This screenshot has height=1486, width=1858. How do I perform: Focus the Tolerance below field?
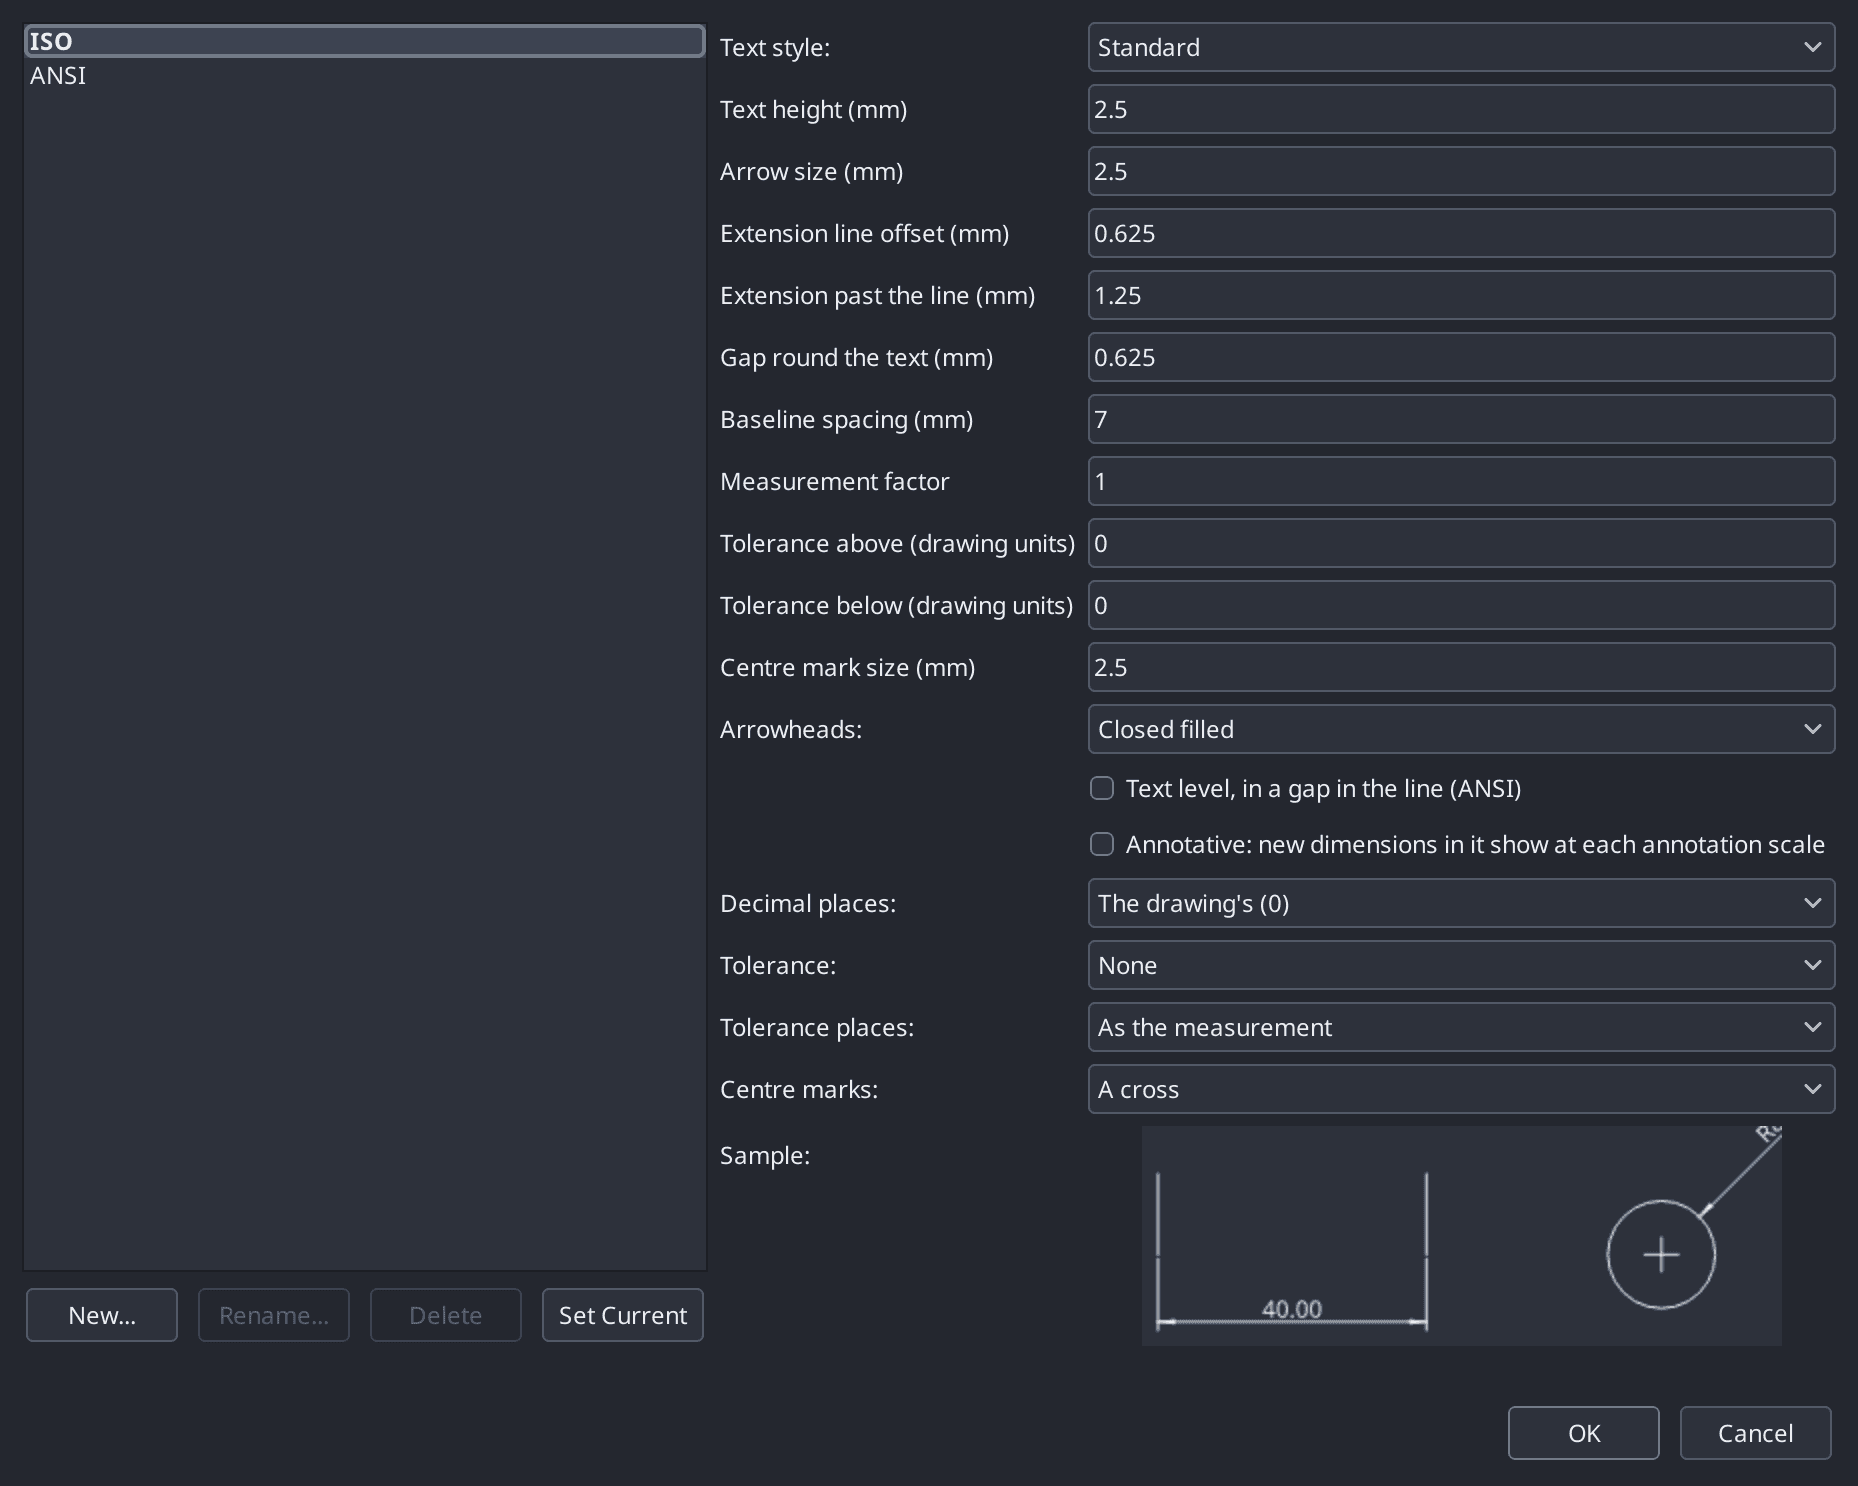(x=1461, y=605)
